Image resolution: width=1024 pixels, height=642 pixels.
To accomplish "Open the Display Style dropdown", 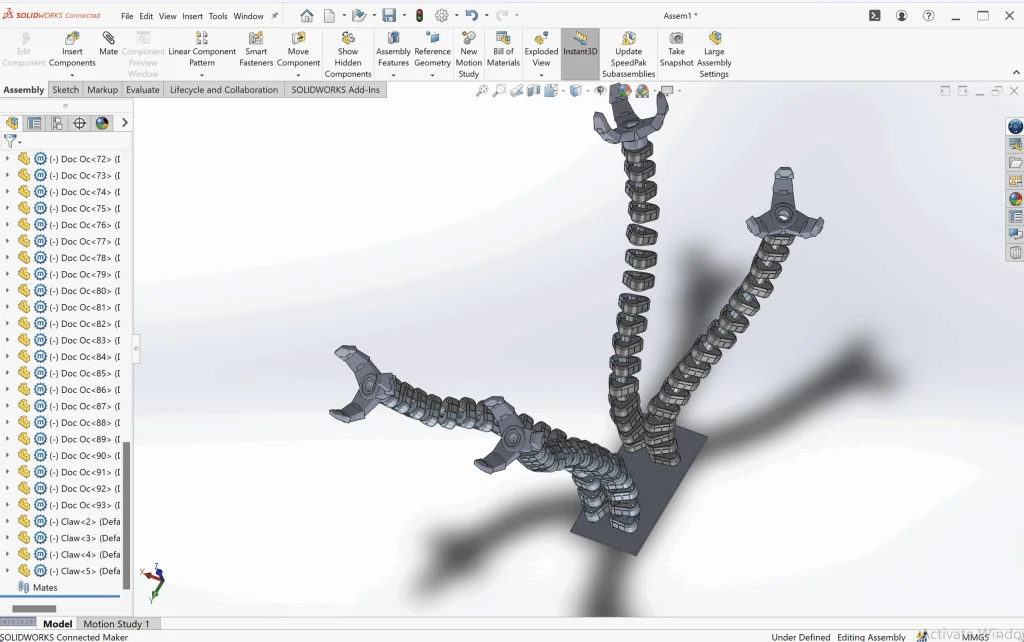I will pos(588,89).
